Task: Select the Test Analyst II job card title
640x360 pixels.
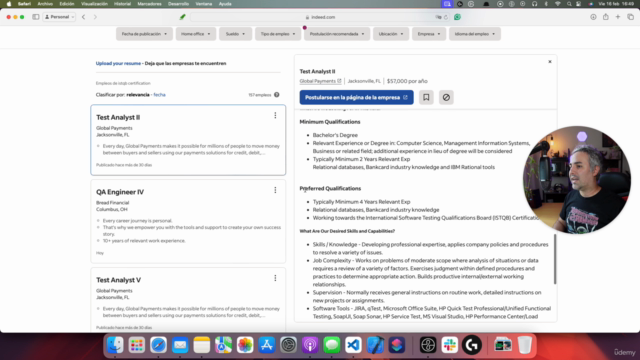Action: click(x=118, y=117)
